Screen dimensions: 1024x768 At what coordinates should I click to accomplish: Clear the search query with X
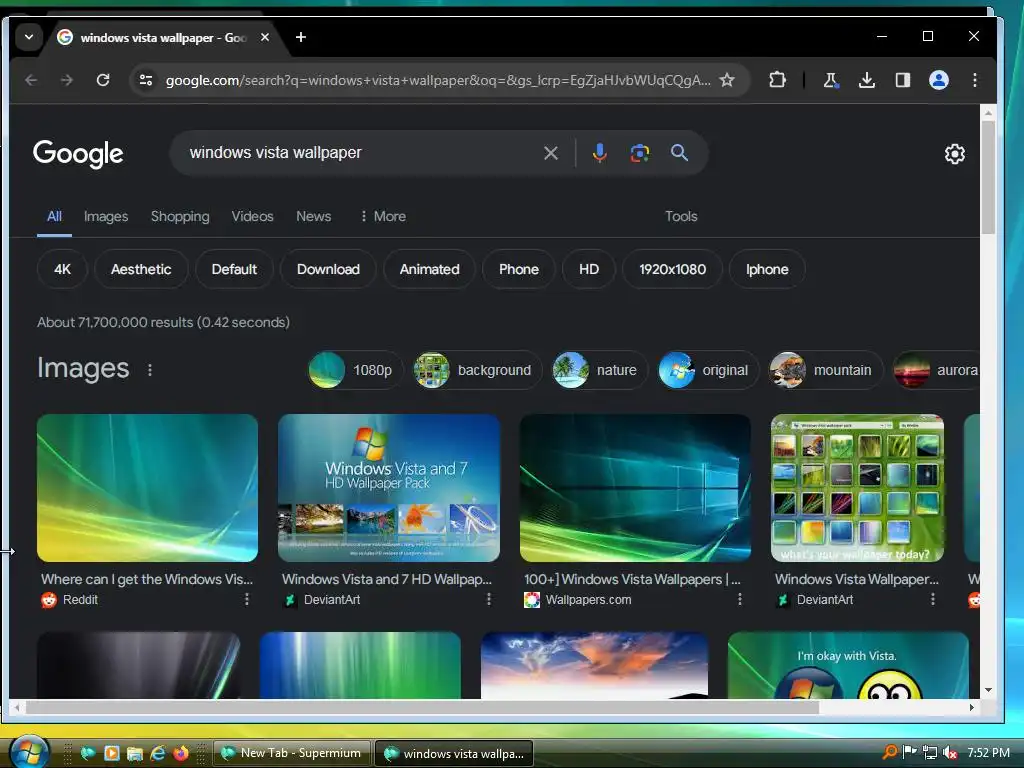tap(551, 153)
